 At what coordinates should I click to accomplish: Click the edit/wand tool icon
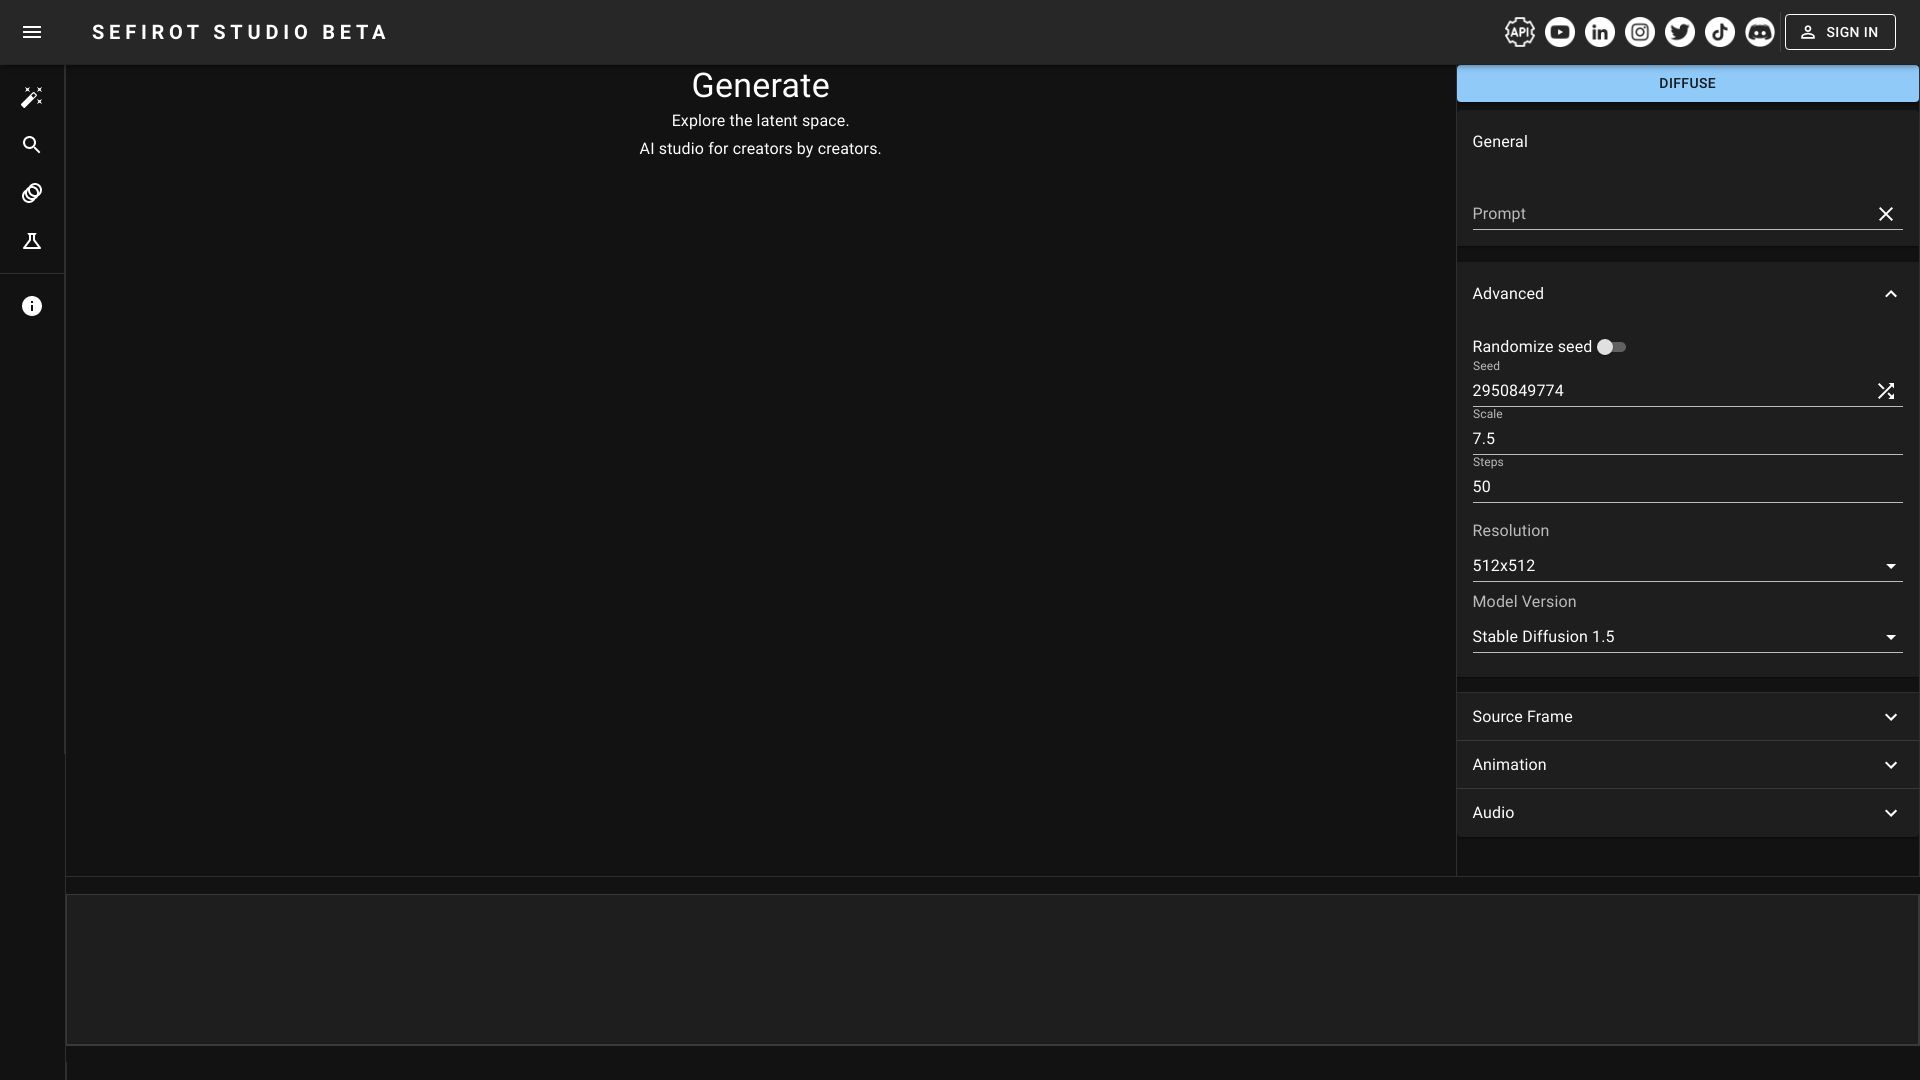tap(32, 98)
